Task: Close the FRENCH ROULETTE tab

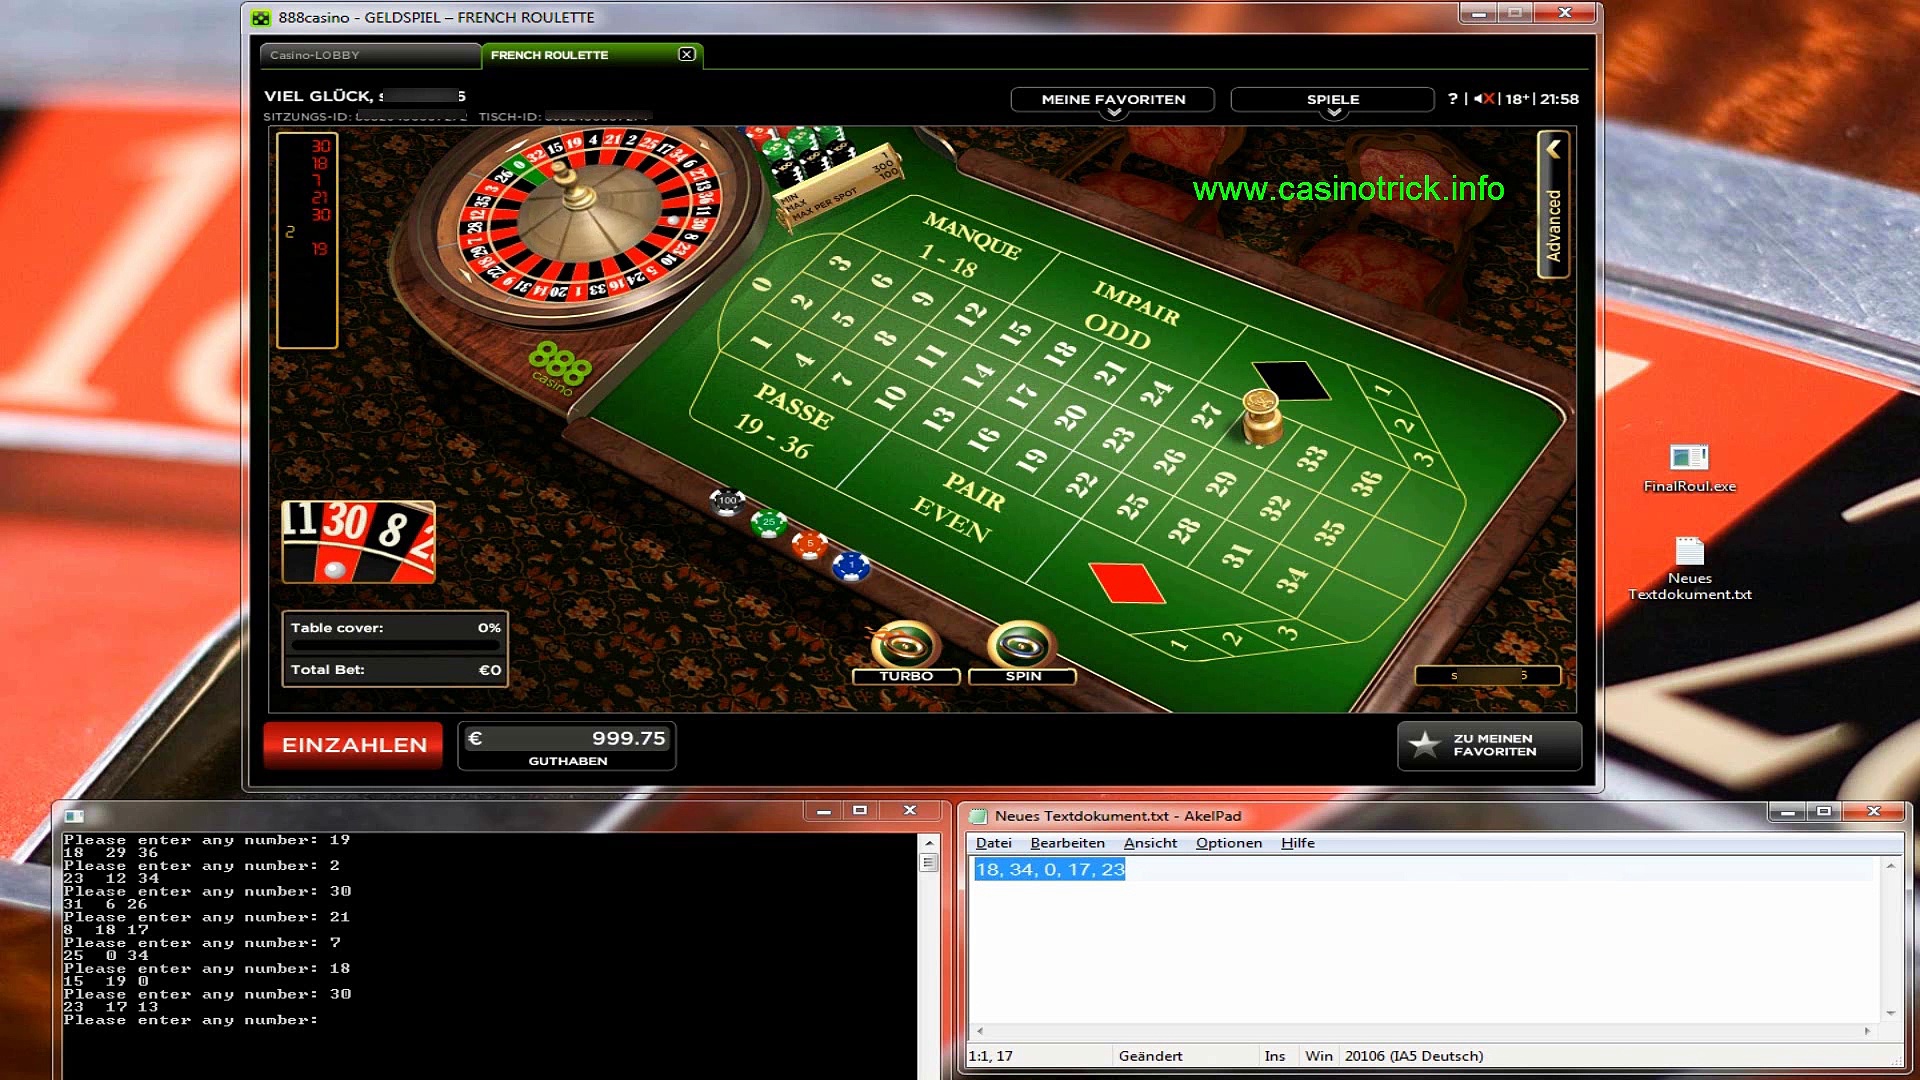Action: (687, 54)
